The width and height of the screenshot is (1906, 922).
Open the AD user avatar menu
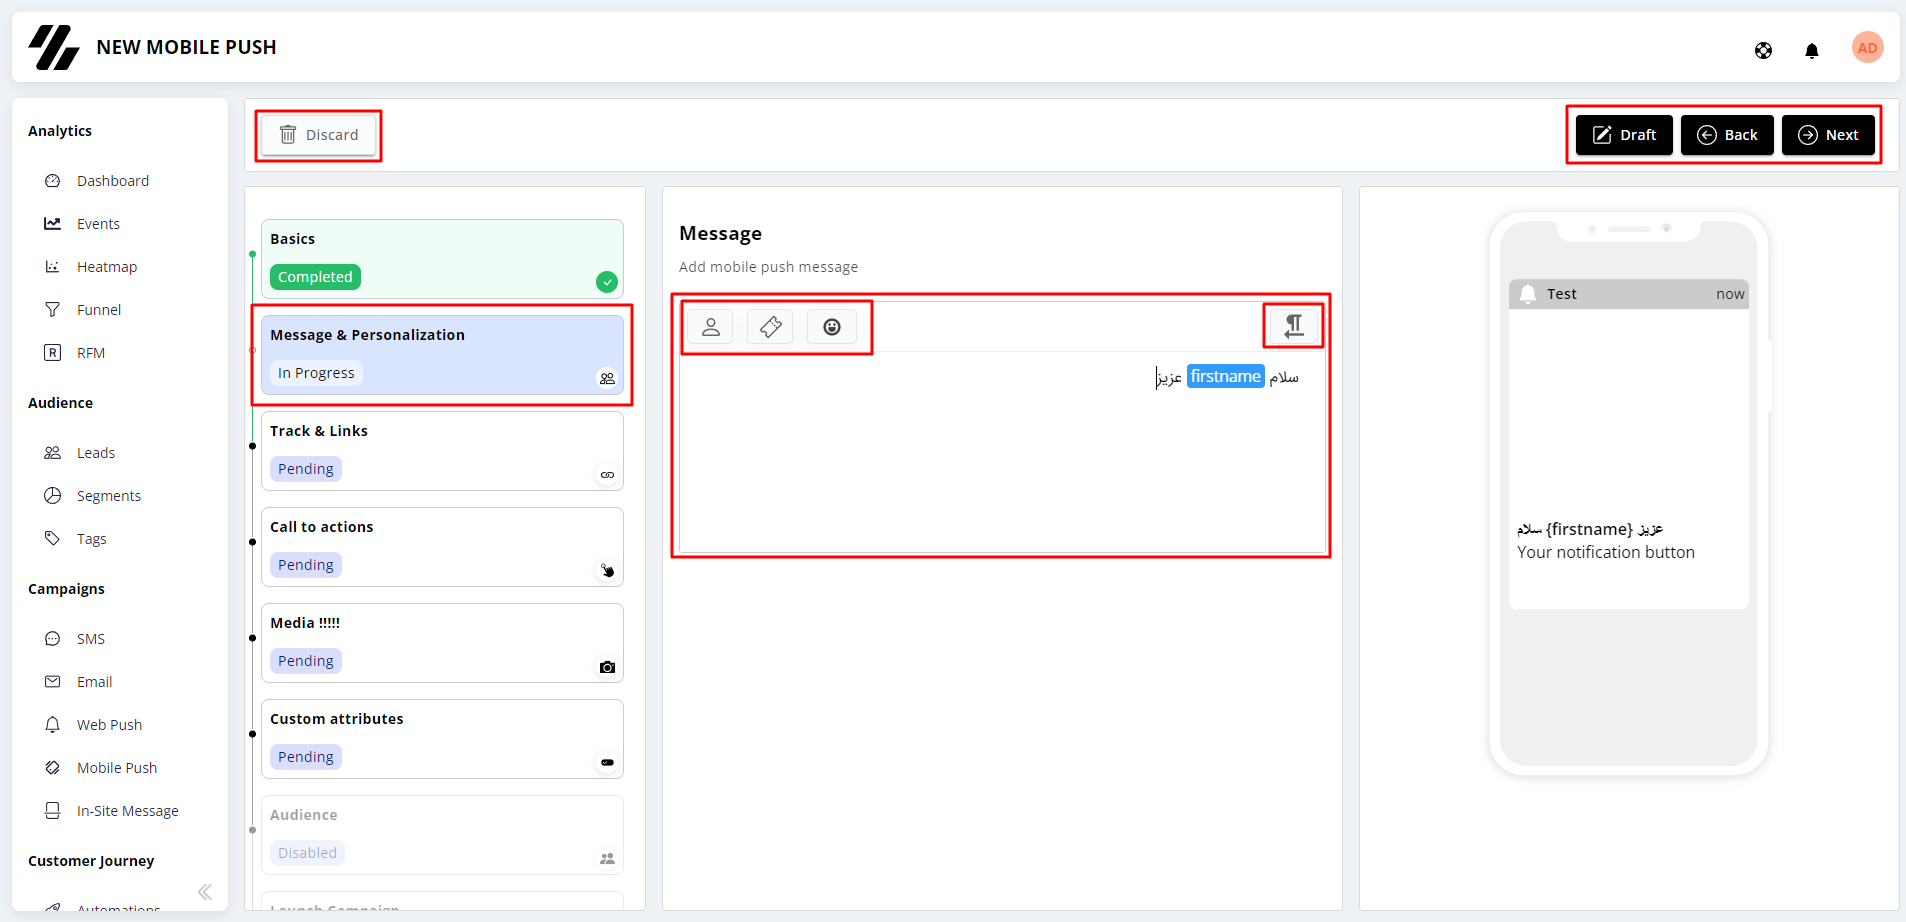coord(1867,47)
